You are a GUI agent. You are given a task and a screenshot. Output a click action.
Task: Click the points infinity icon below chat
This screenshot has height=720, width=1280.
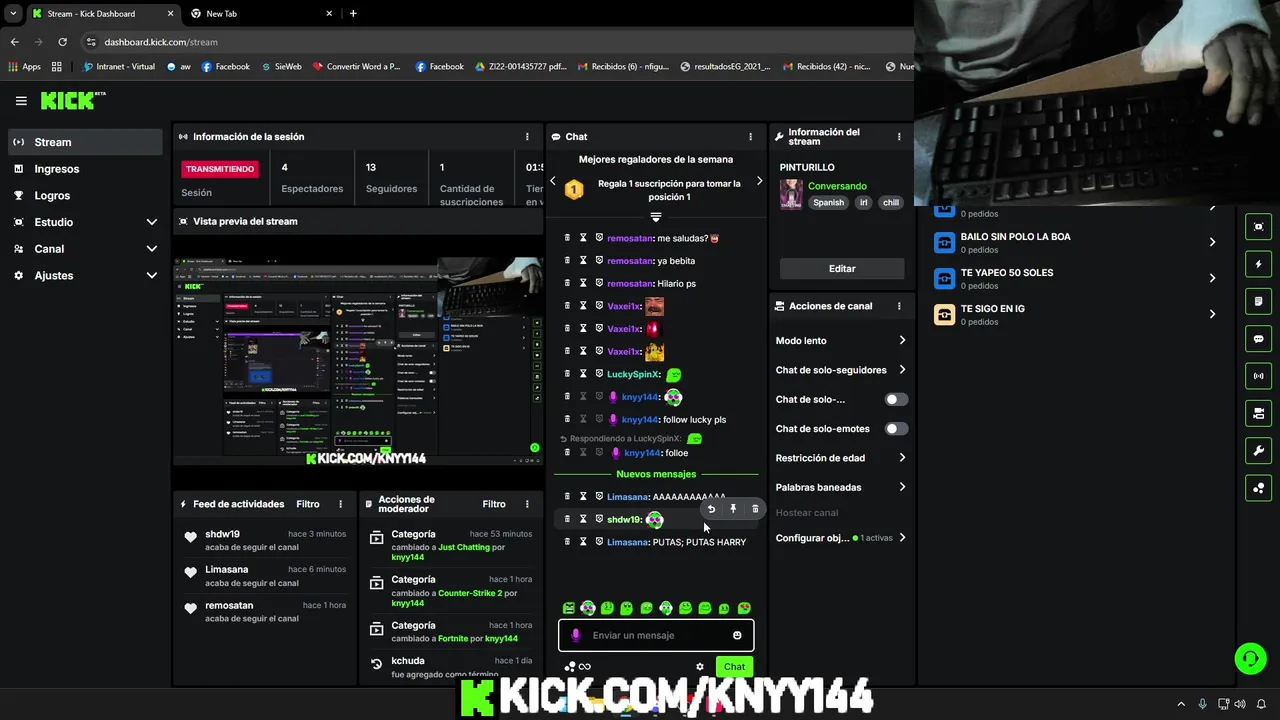point(578,667)
